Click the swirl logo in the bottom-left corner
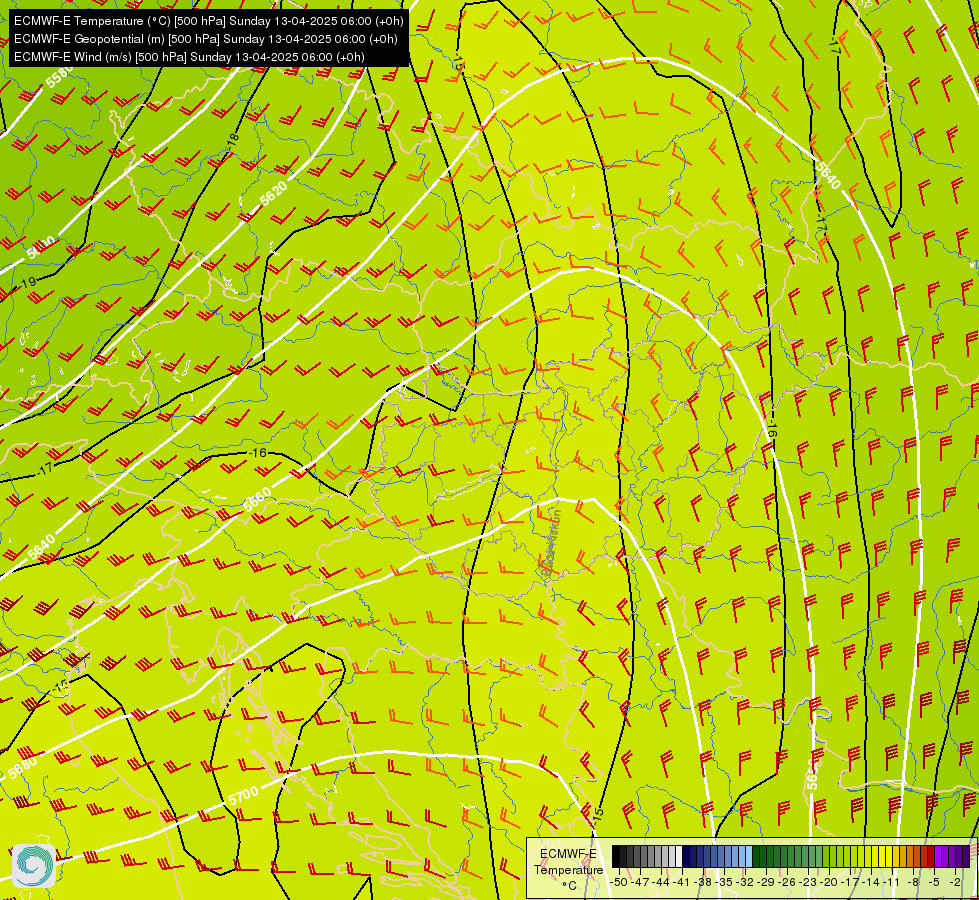Image resolution: width=979 pixels, height=900 pixels. coord(34,866)
